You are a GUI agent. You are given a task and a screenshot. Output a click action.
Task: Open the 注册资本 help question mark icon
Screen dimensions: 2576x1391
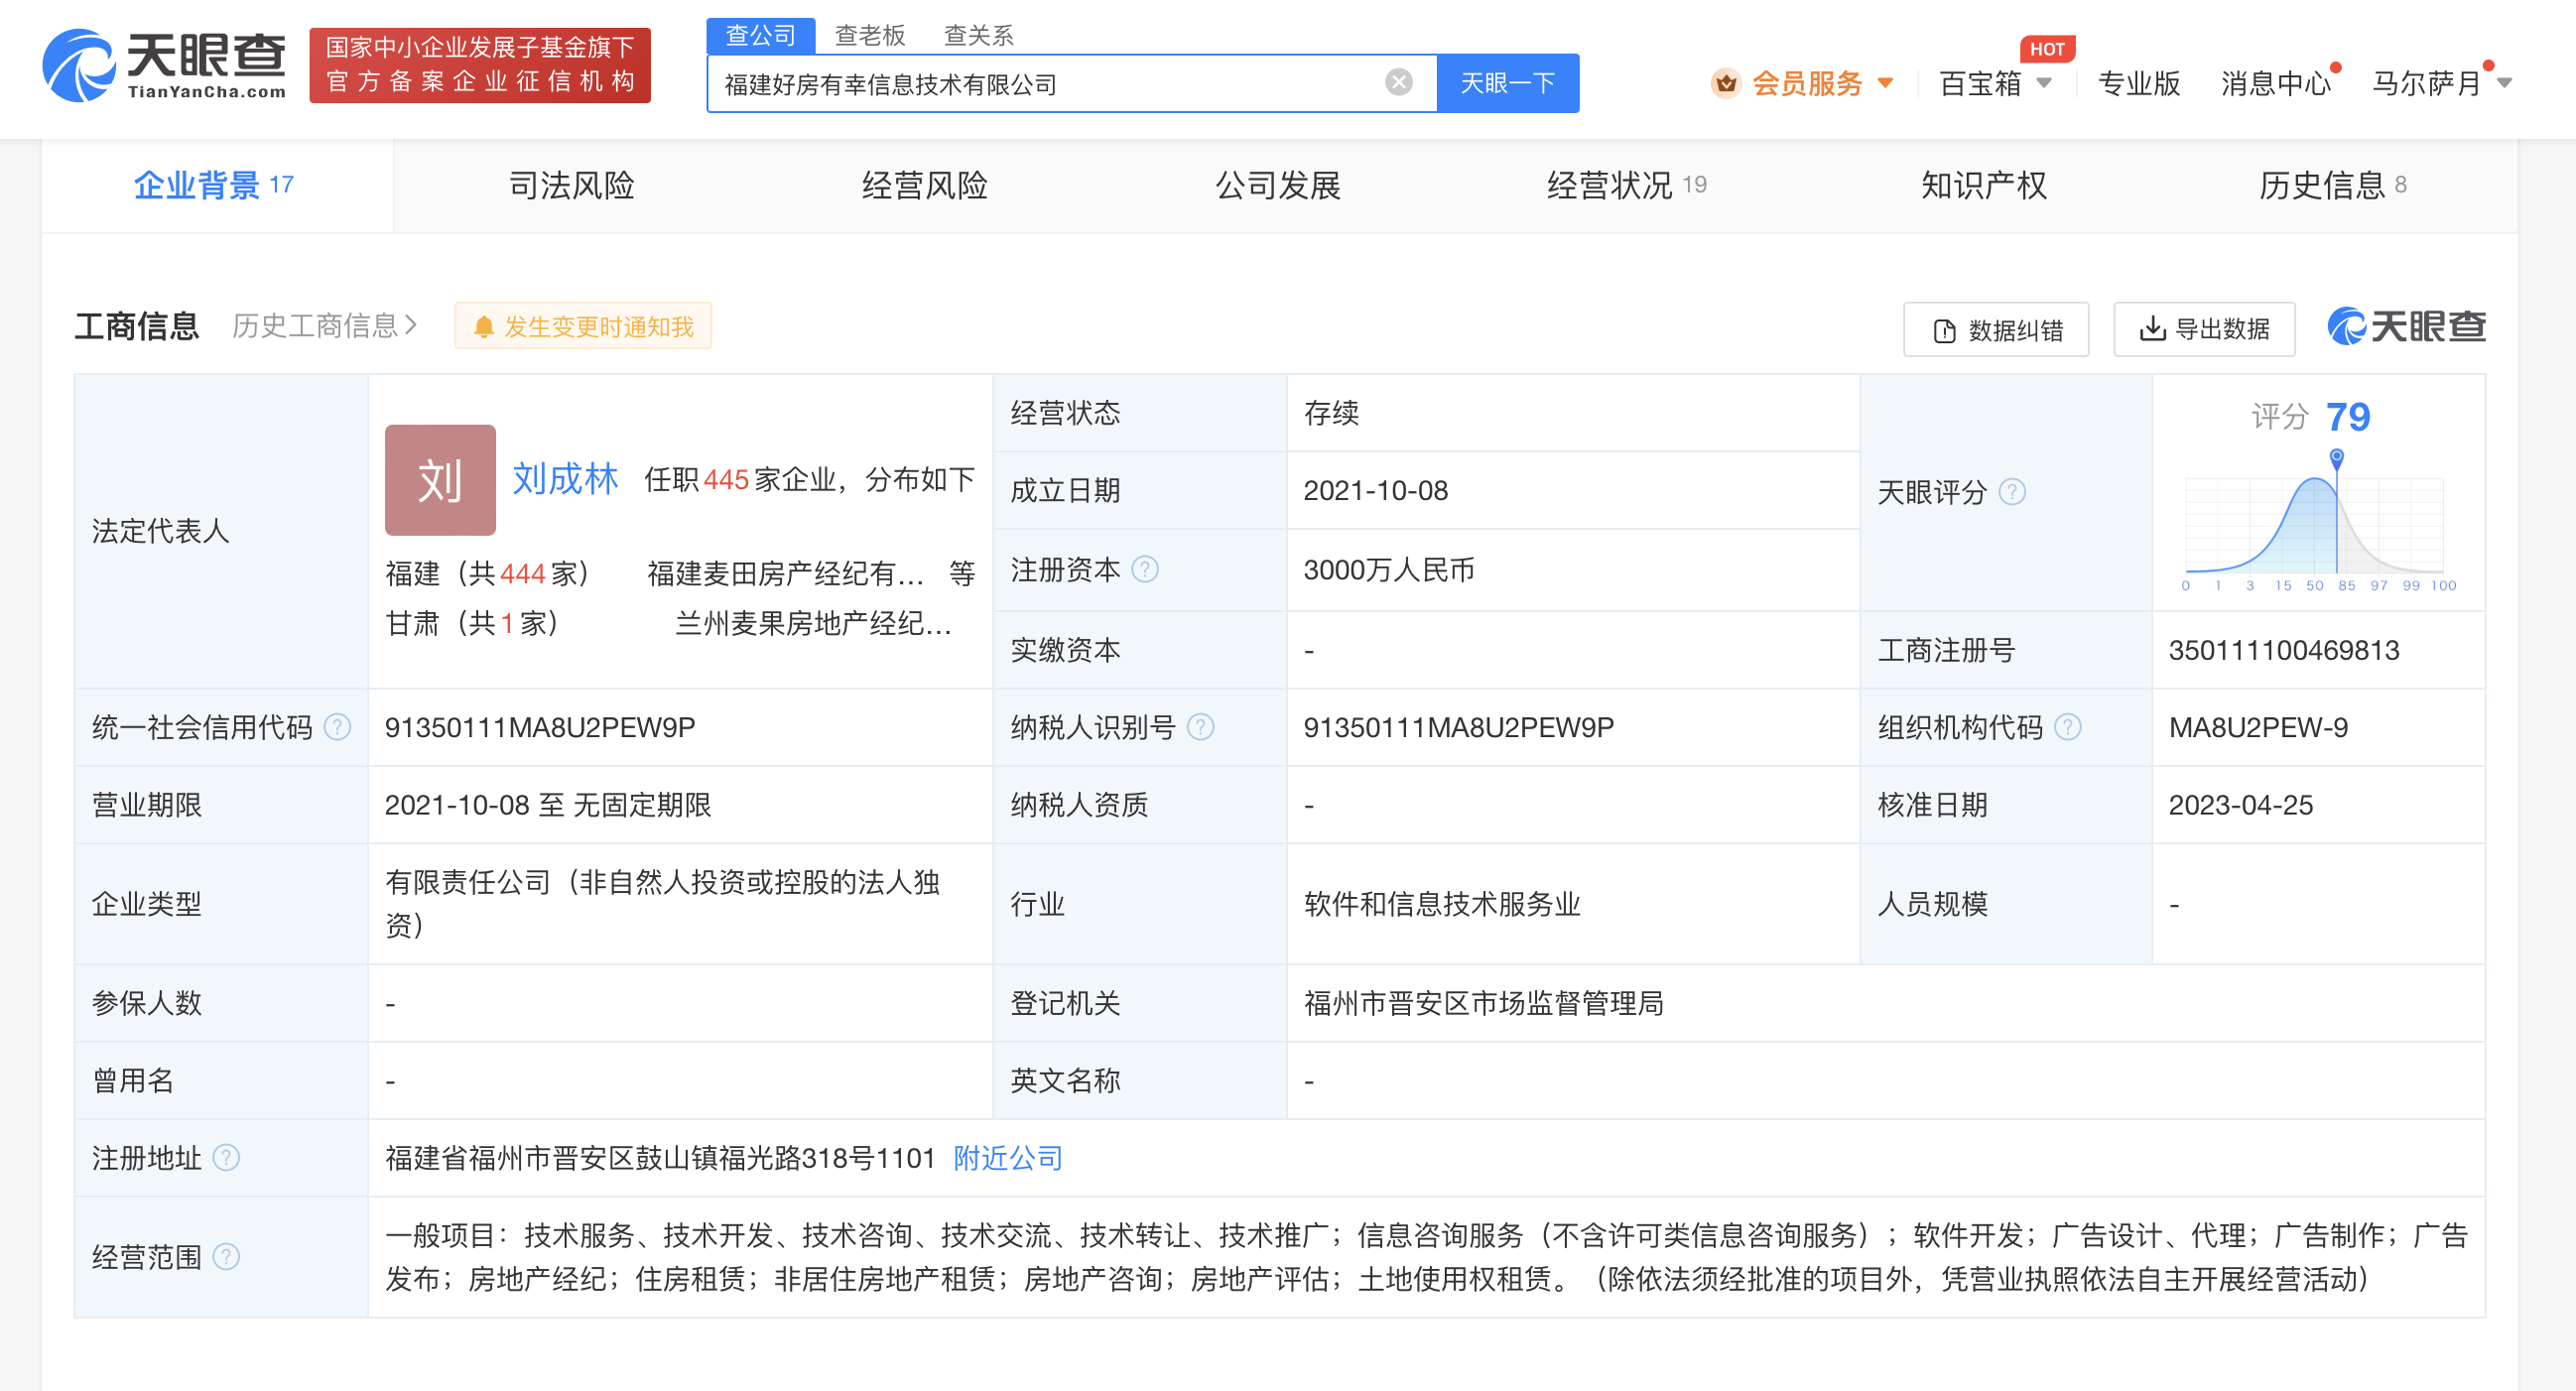click(x=1146, y=570)
